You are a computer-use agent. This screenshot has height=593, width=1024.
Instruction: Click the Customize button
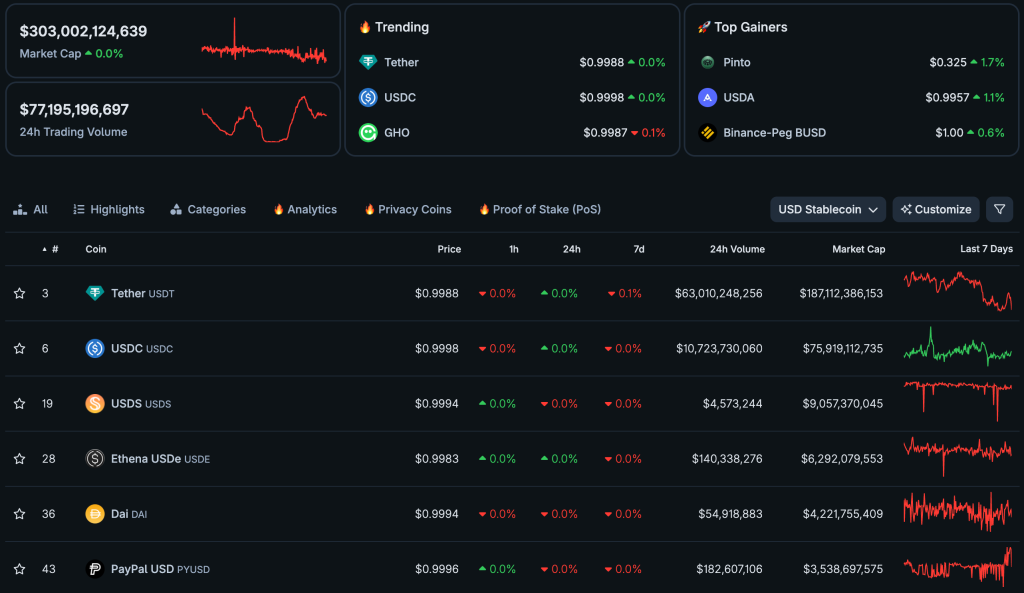935,209
